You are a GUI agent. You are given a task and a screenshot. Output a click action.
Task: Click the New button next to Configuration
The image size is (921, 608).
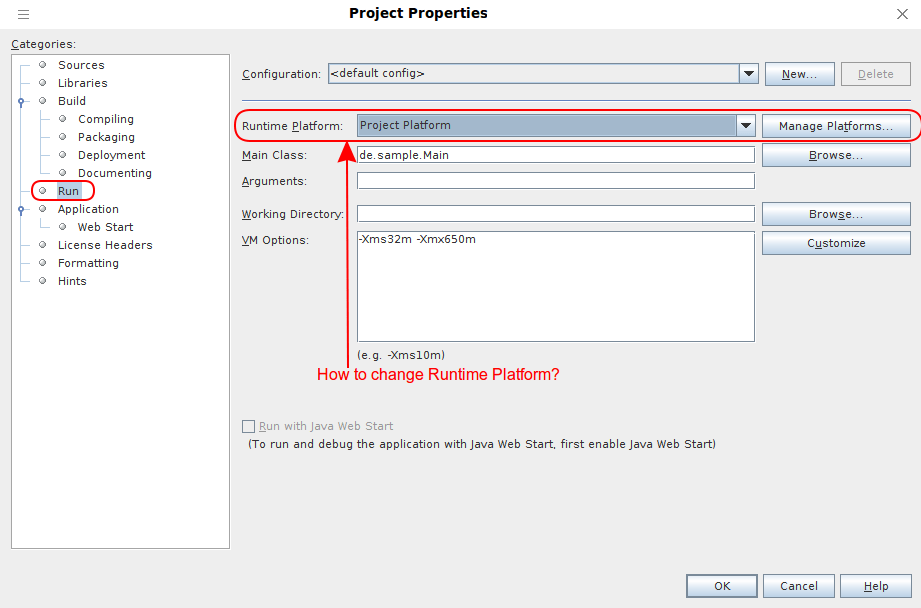click(x=799, y=73)
